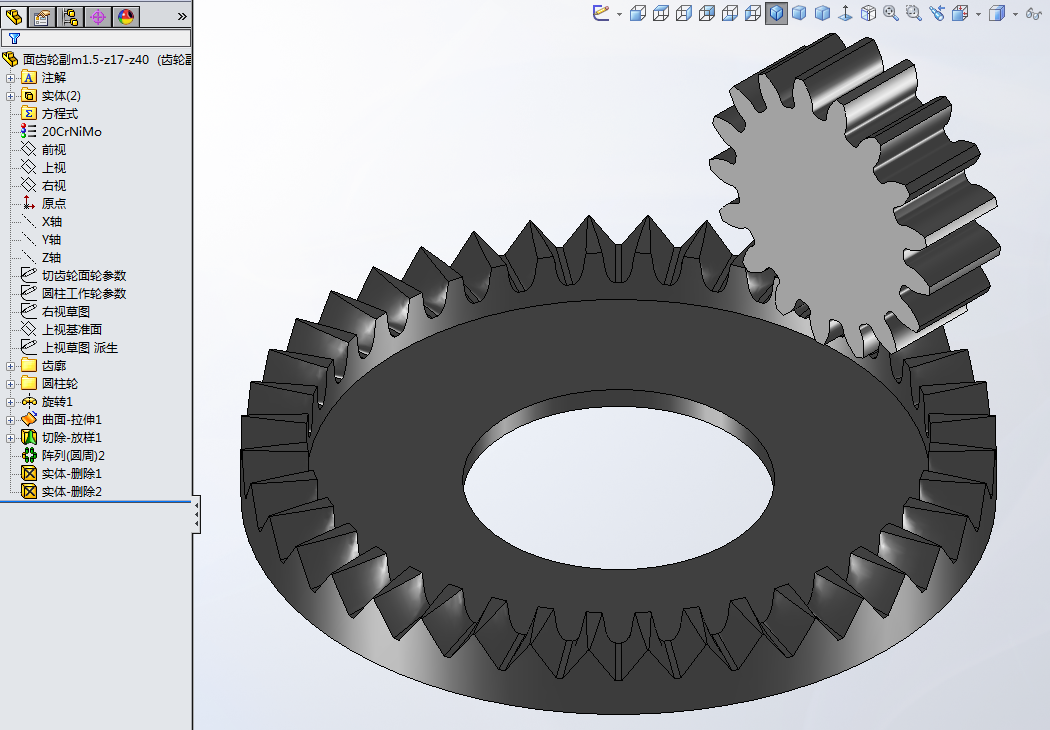1050x730 pixels.
Task: Click the Section View cube icon
Action: click(x=960, y=13)
